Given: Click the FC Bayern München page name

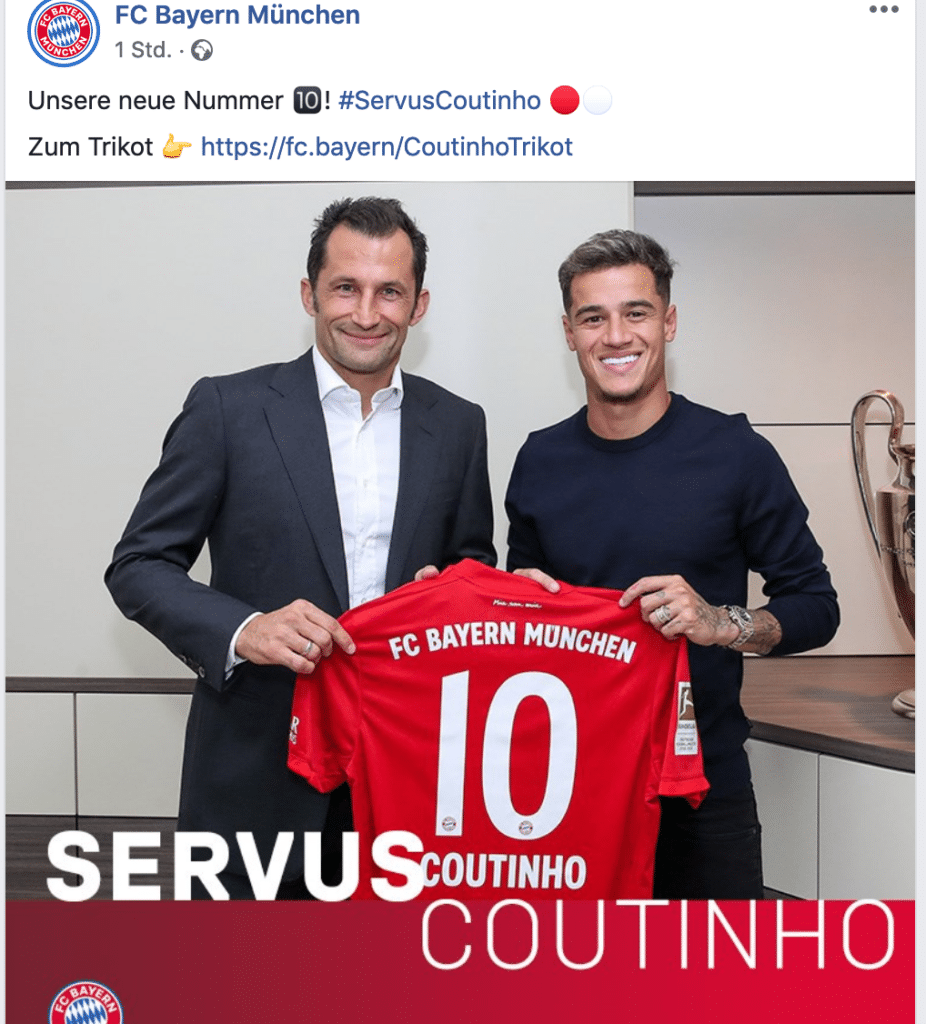Looking at the screenshot, I should (x=237, y=15).
